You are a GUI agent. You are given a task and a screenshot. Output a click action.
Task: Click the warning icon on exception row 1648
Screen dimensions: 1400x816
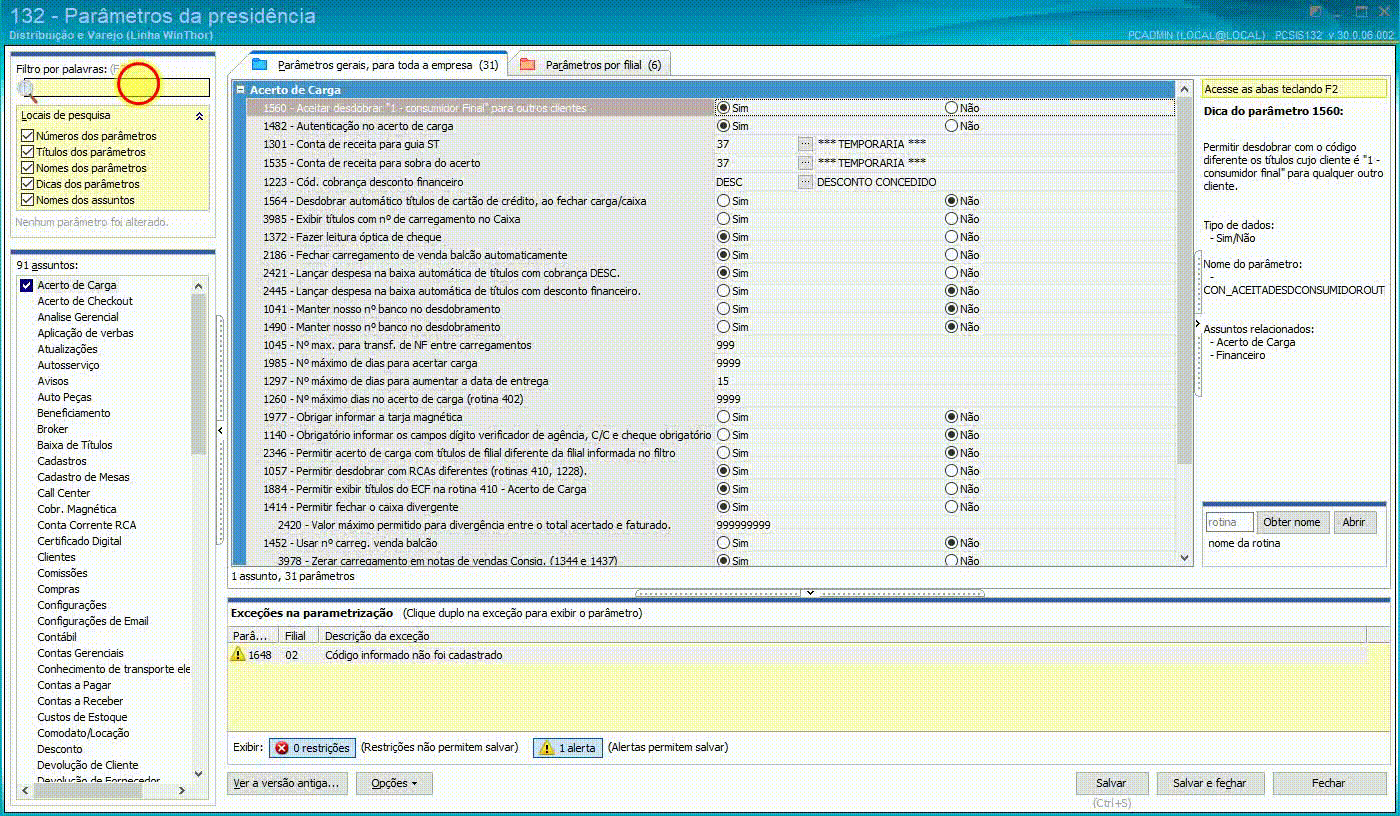tap(238, 654)
